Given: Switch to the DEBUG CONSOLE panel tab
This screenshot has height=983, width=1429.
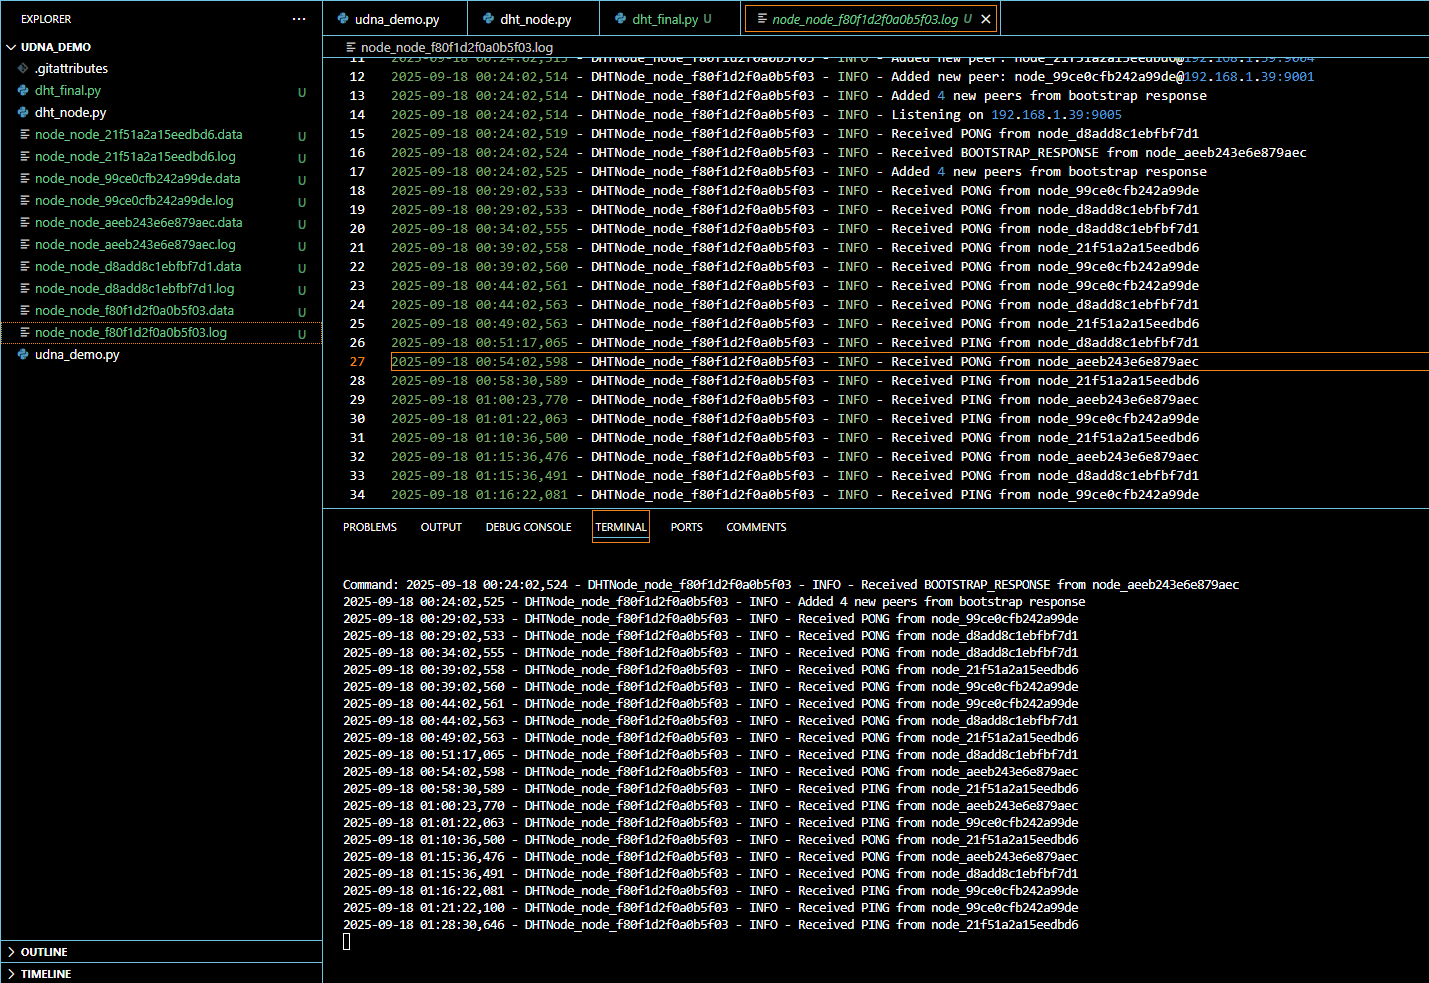Looking at the screenshot, I should click(x=528, y=527).
